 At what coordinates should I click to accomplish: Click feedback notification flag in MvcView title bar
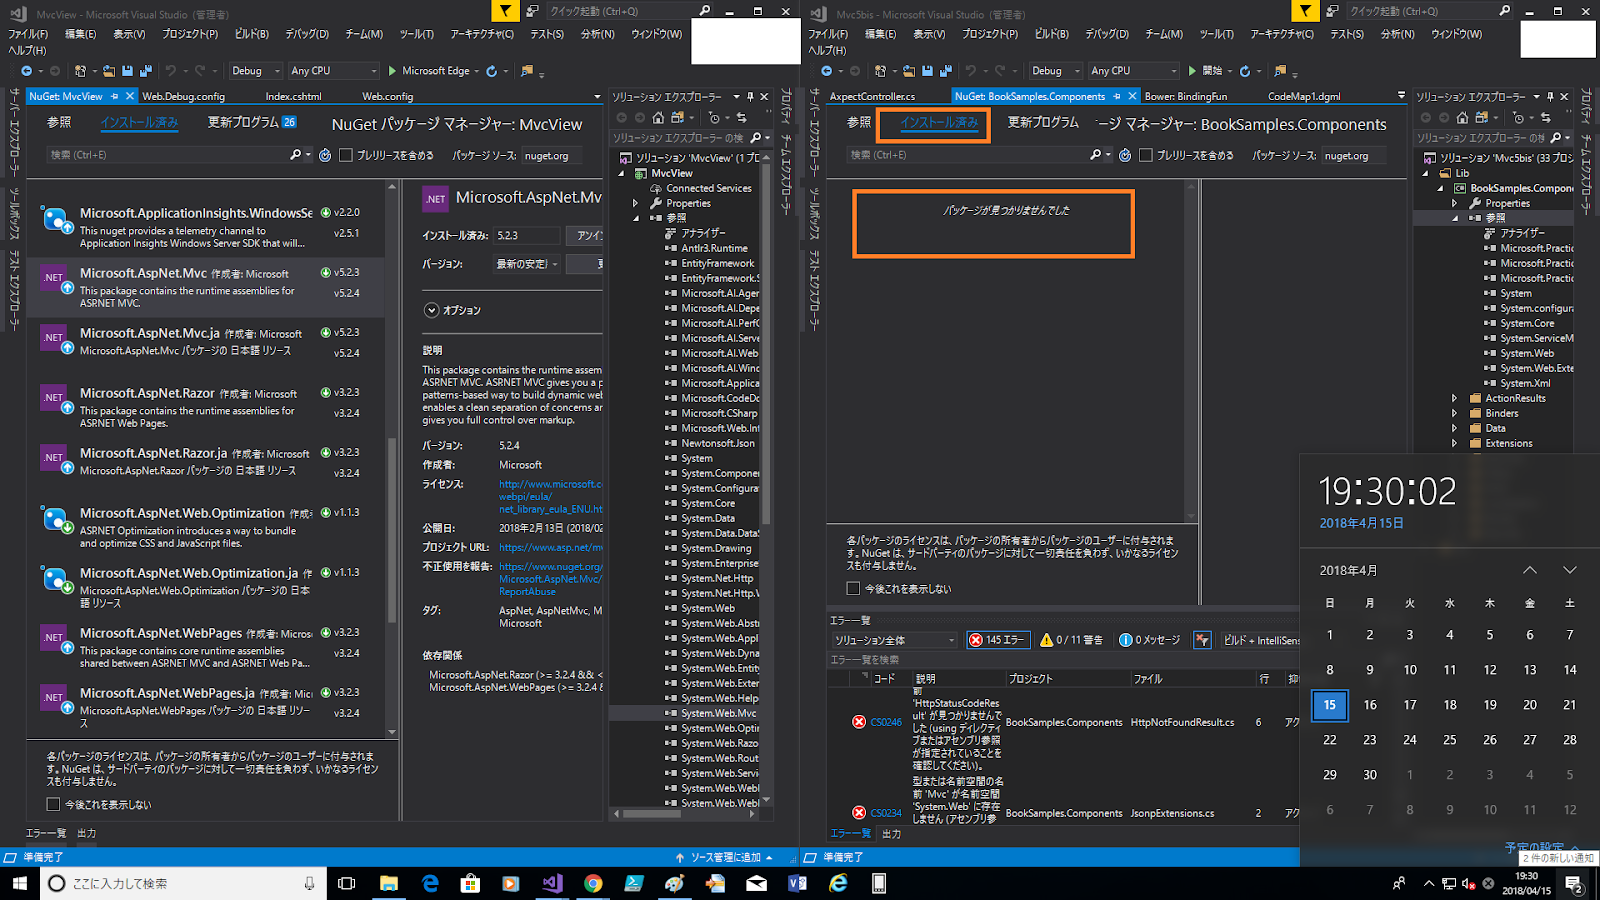(x=505, y=11)
